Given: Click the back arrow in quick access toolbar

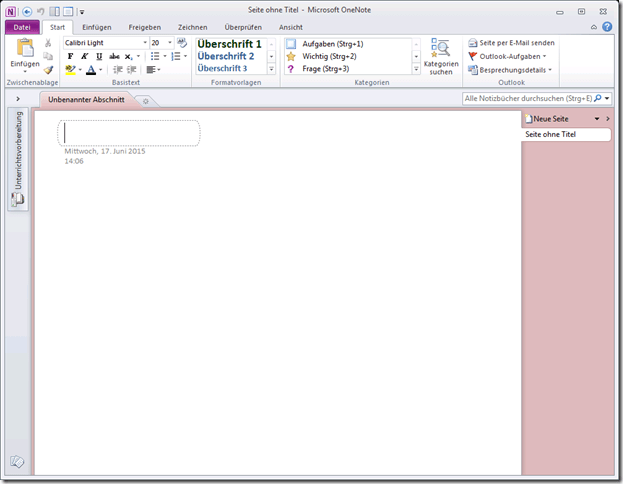Looking at the screenshot, I should 27,11.
